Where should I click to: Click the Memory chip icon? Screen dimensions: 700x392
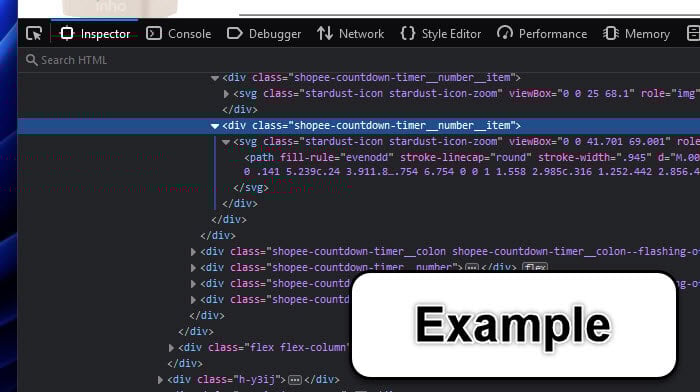(x=611, y=33)
